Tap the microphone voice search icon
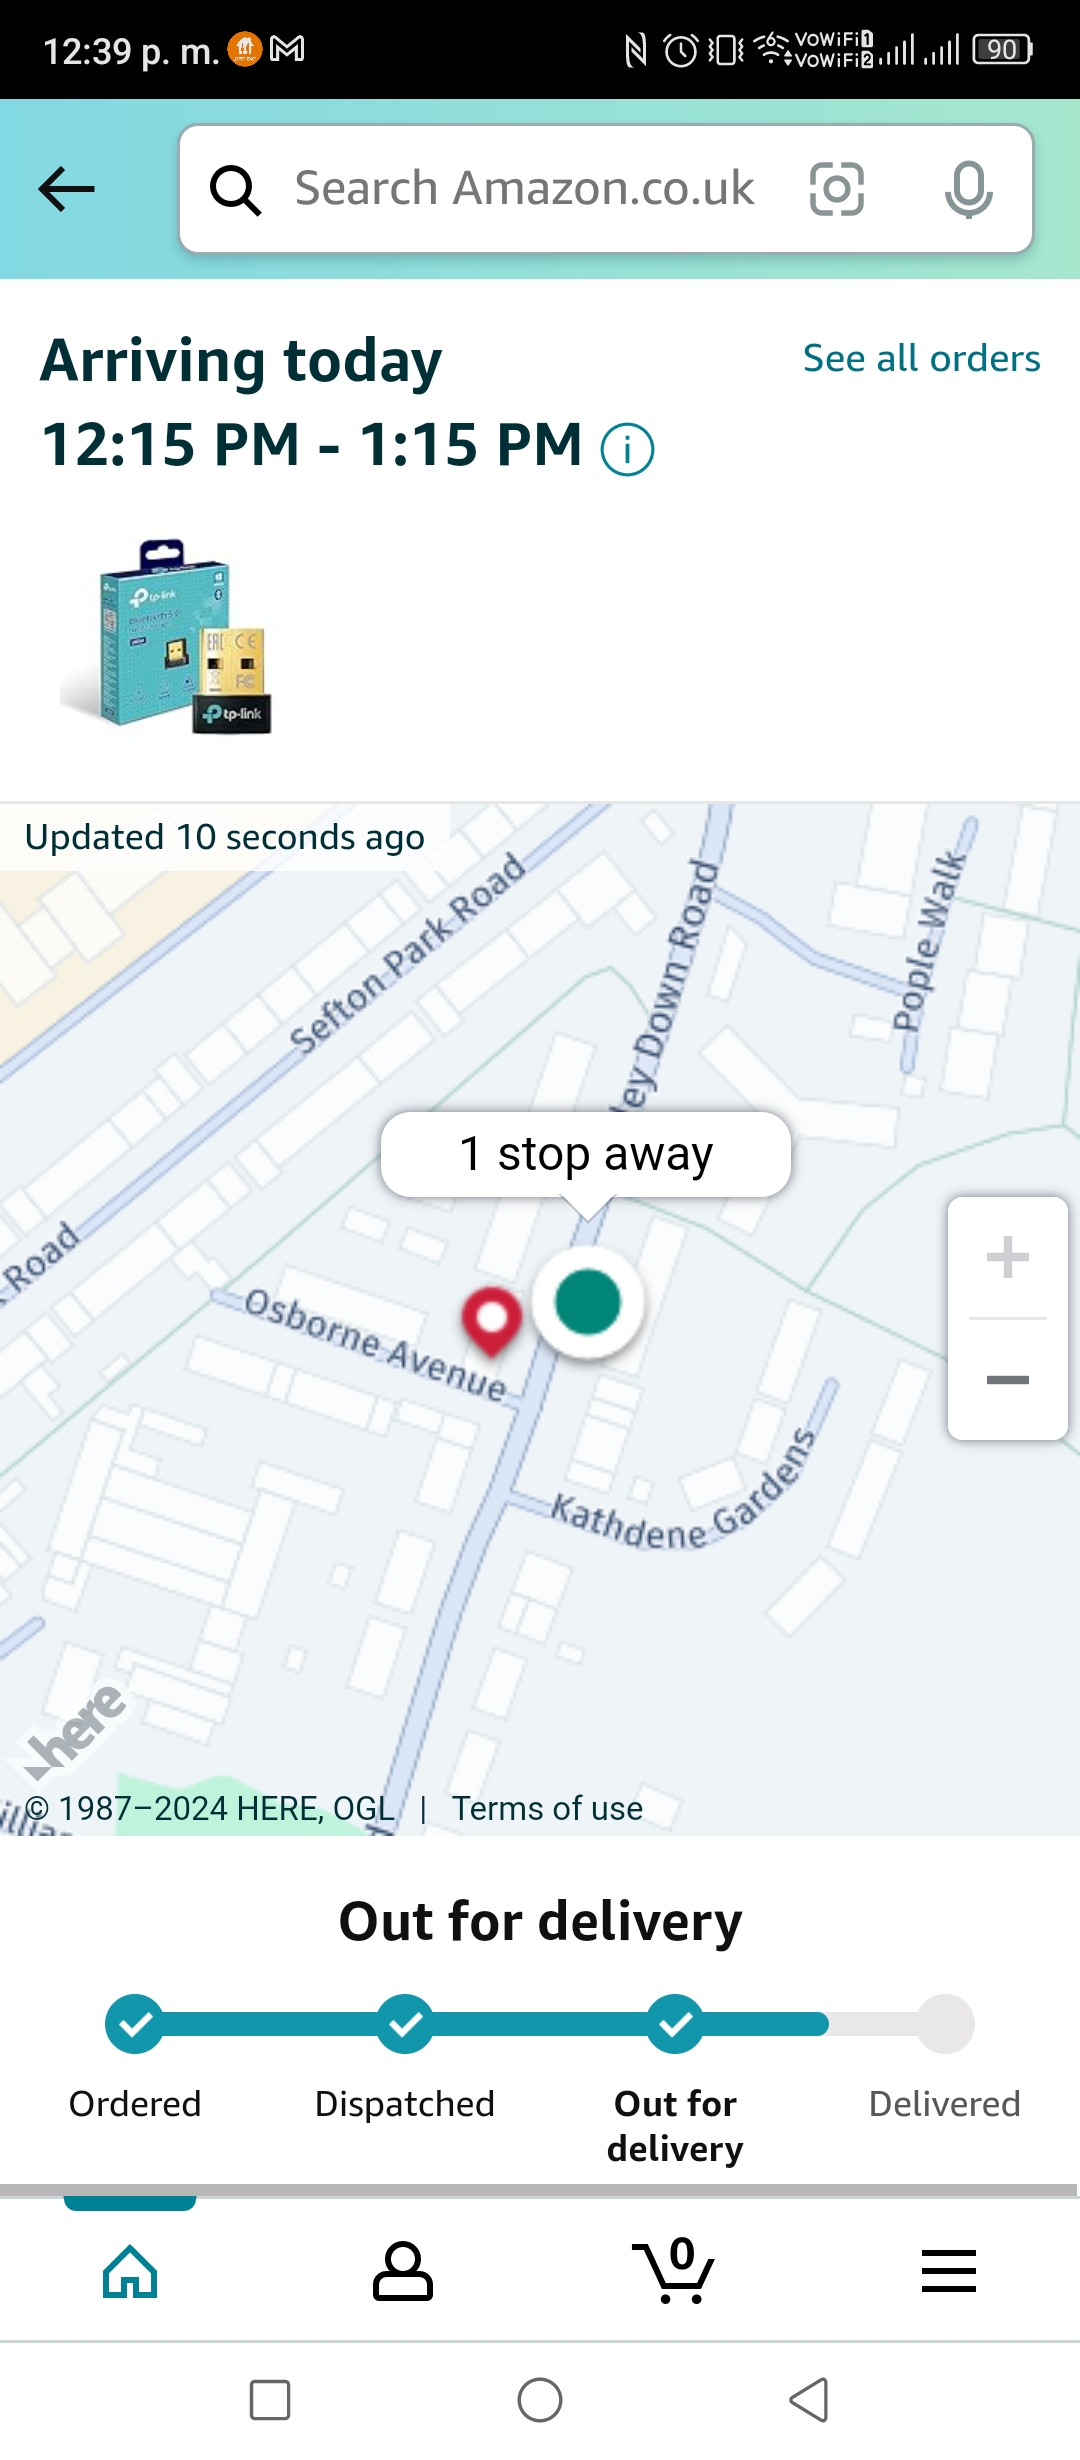Screen dimensions: 1080x2460 [968, 189]
